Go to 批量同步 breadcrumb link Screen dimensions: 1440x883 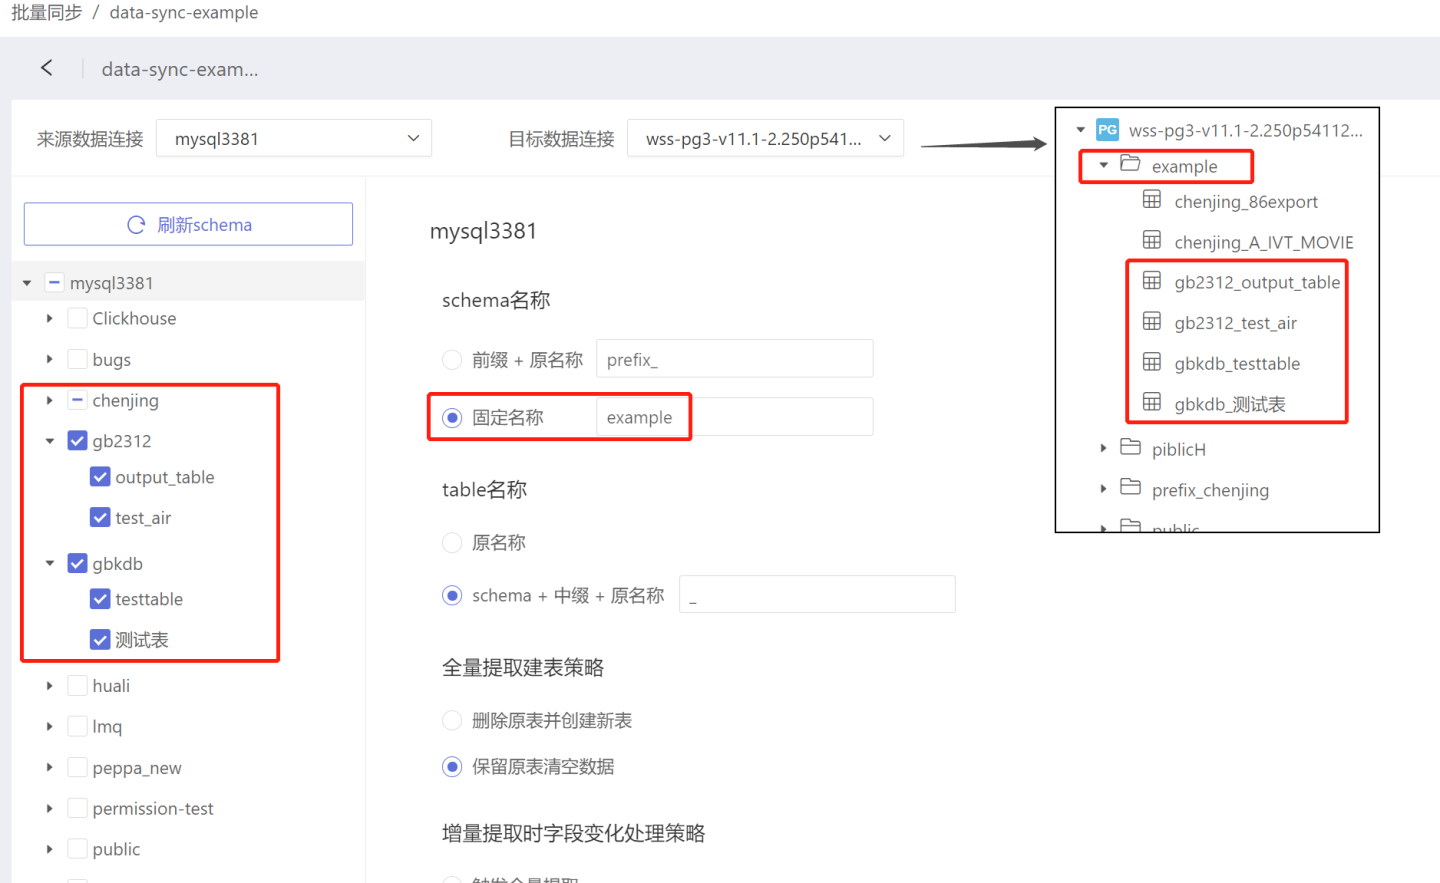(46, 13)
